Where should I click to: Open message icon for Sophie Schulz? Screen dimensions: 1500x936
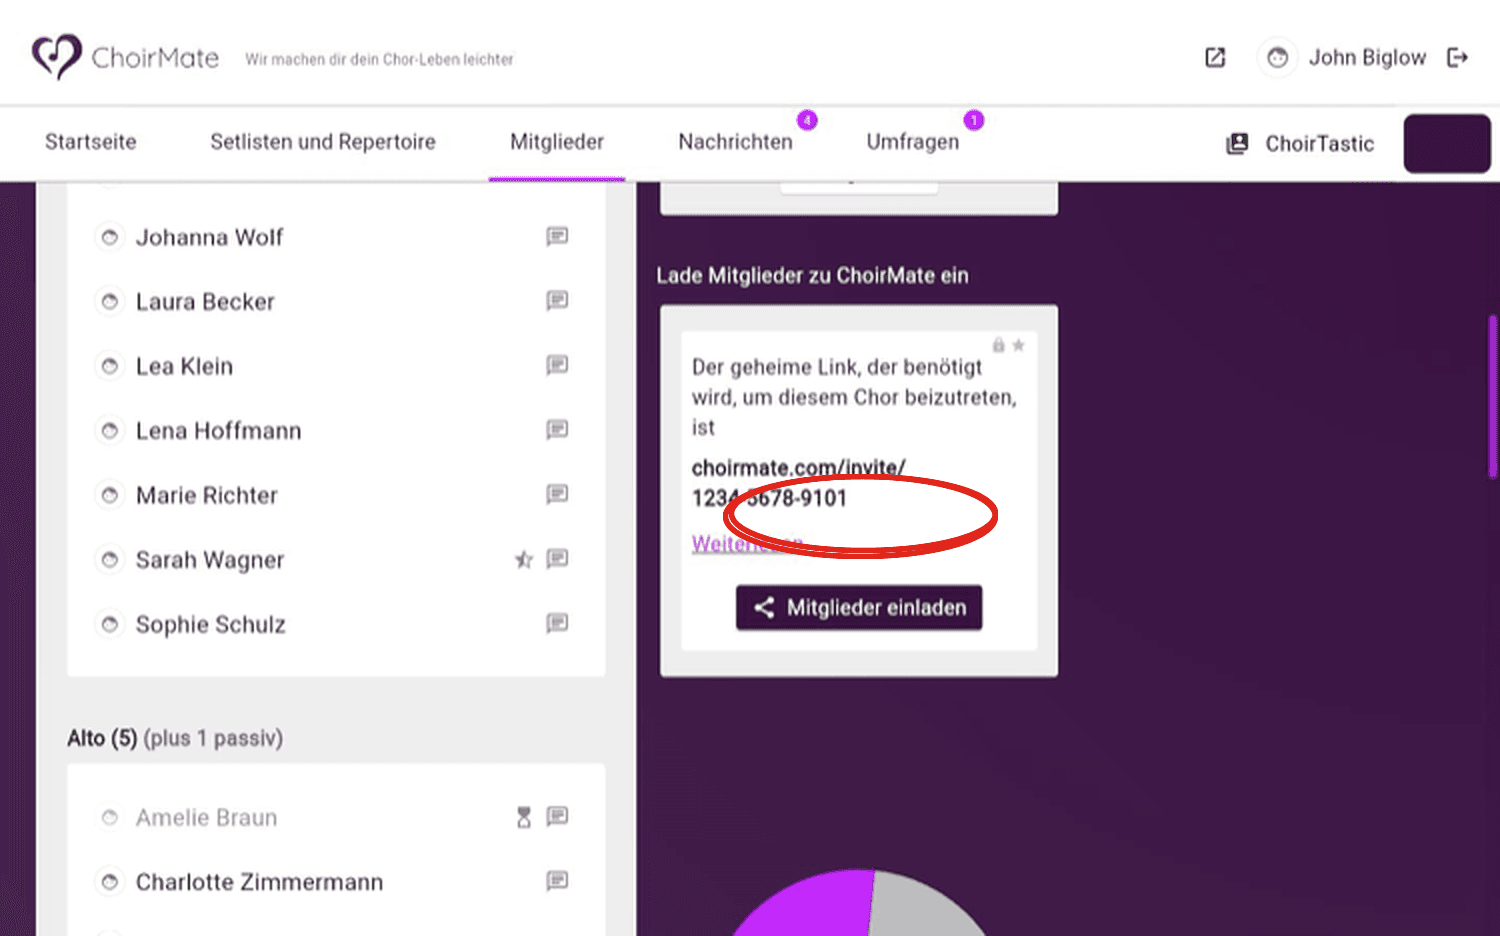557,624
